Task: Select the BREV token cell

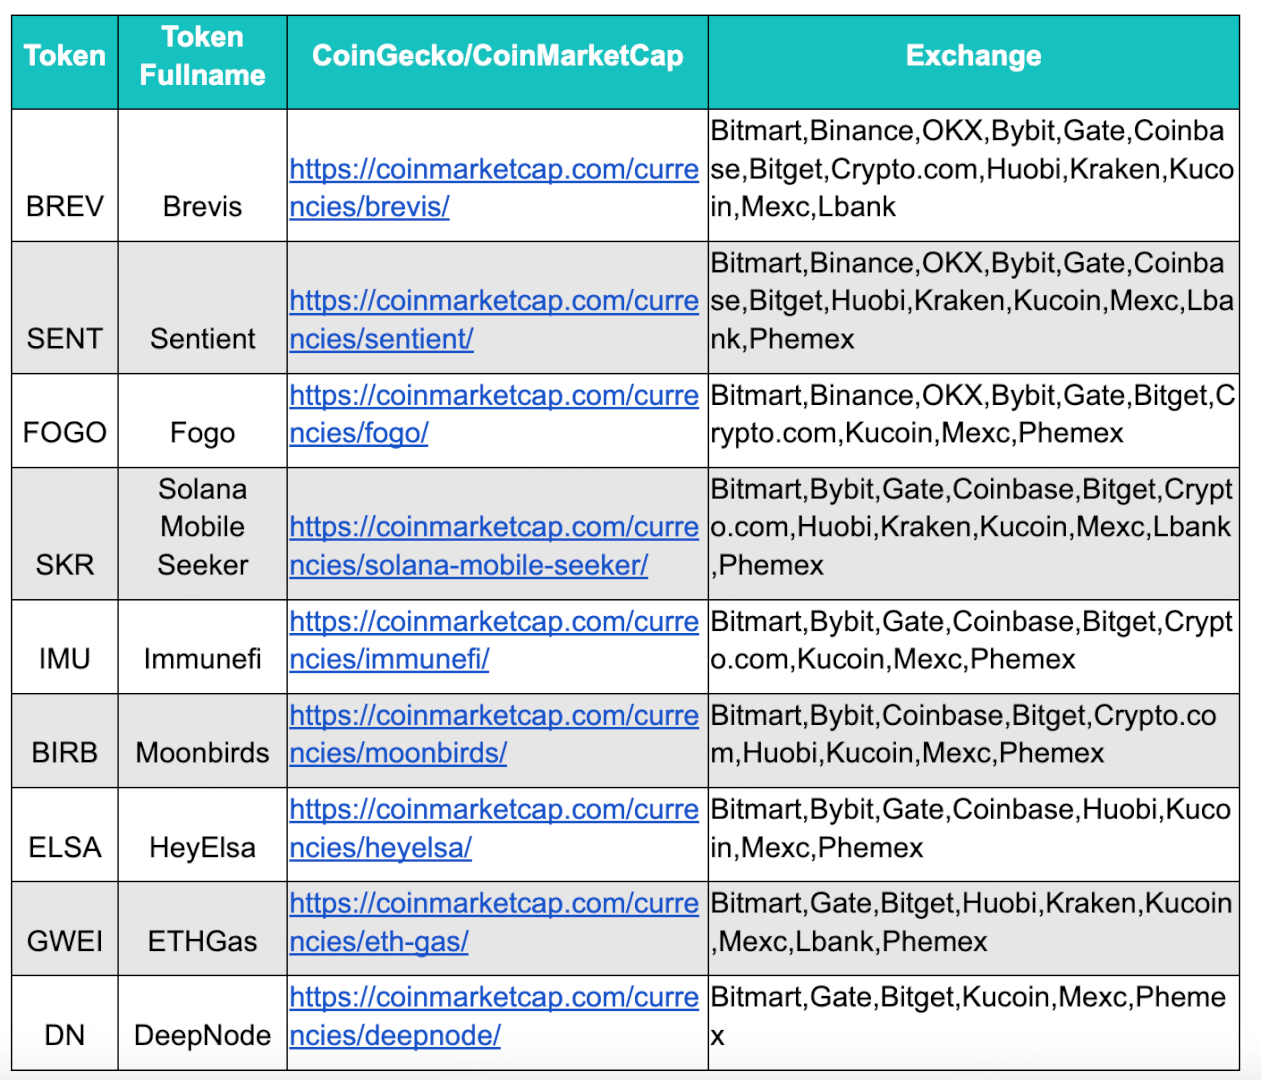Action: pyautogui.click(x=65, y=207)
